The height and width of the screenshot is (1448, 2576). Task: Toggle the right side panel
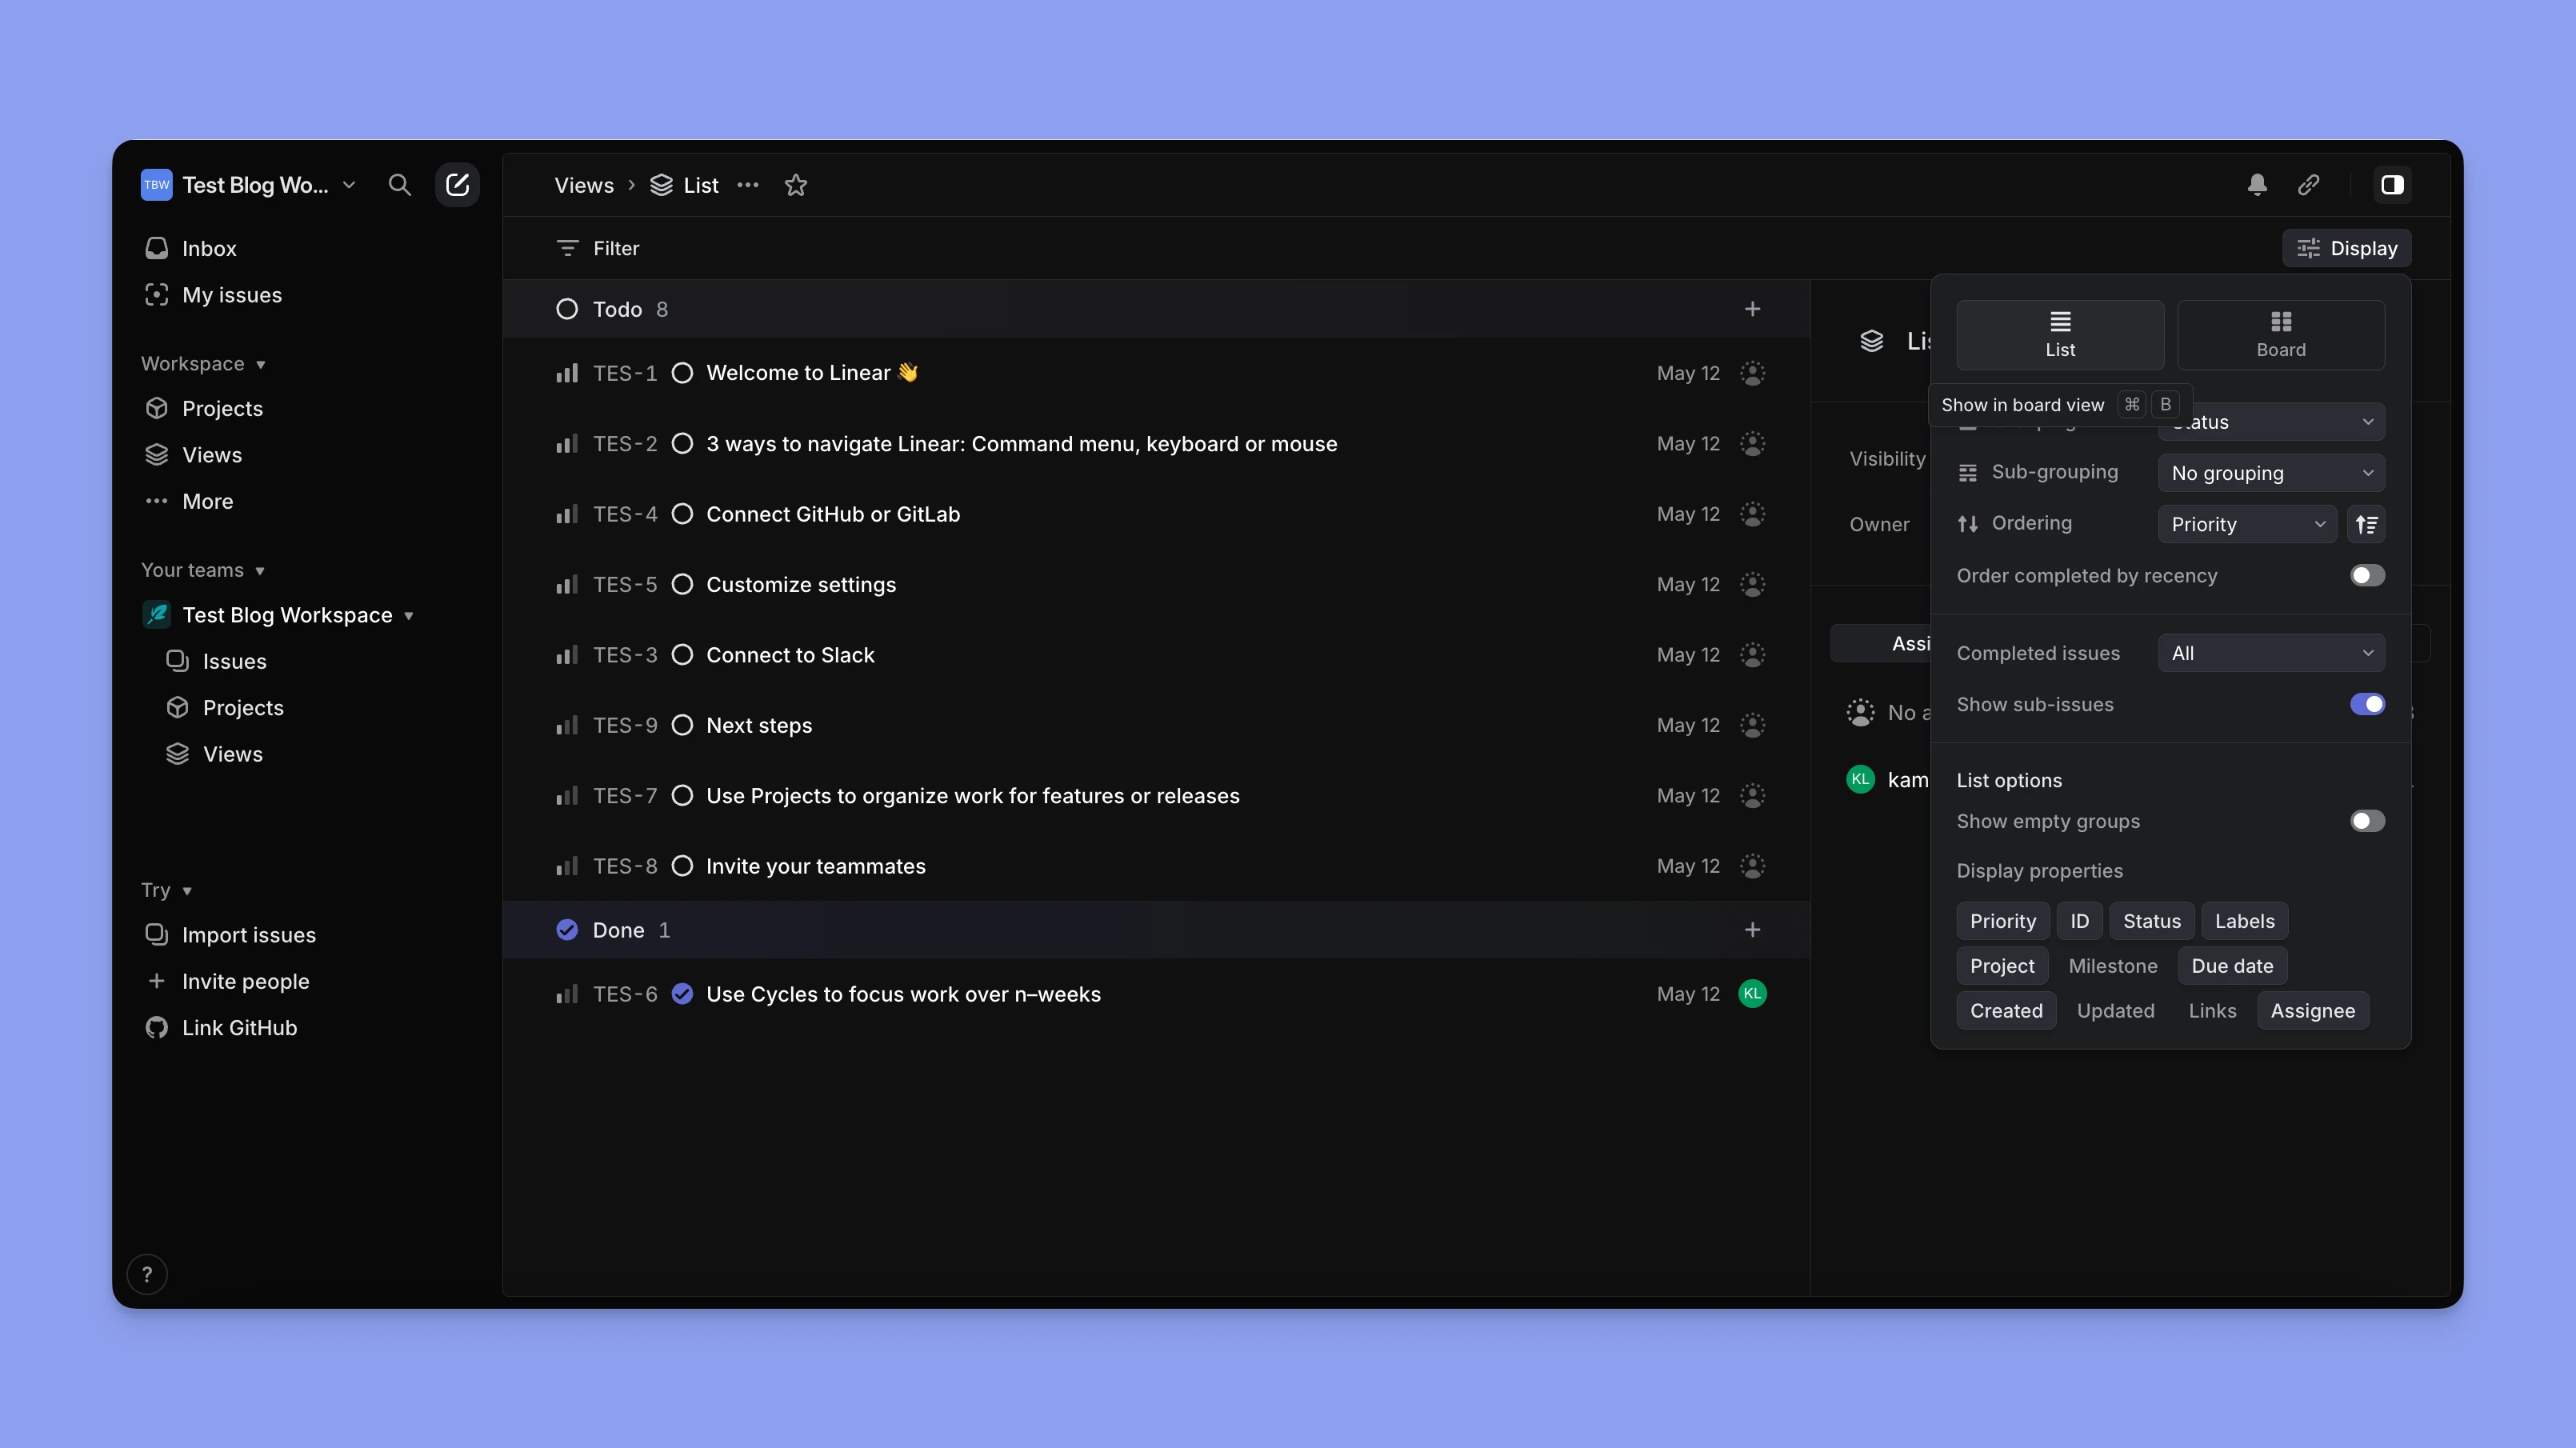point(2392,184)
